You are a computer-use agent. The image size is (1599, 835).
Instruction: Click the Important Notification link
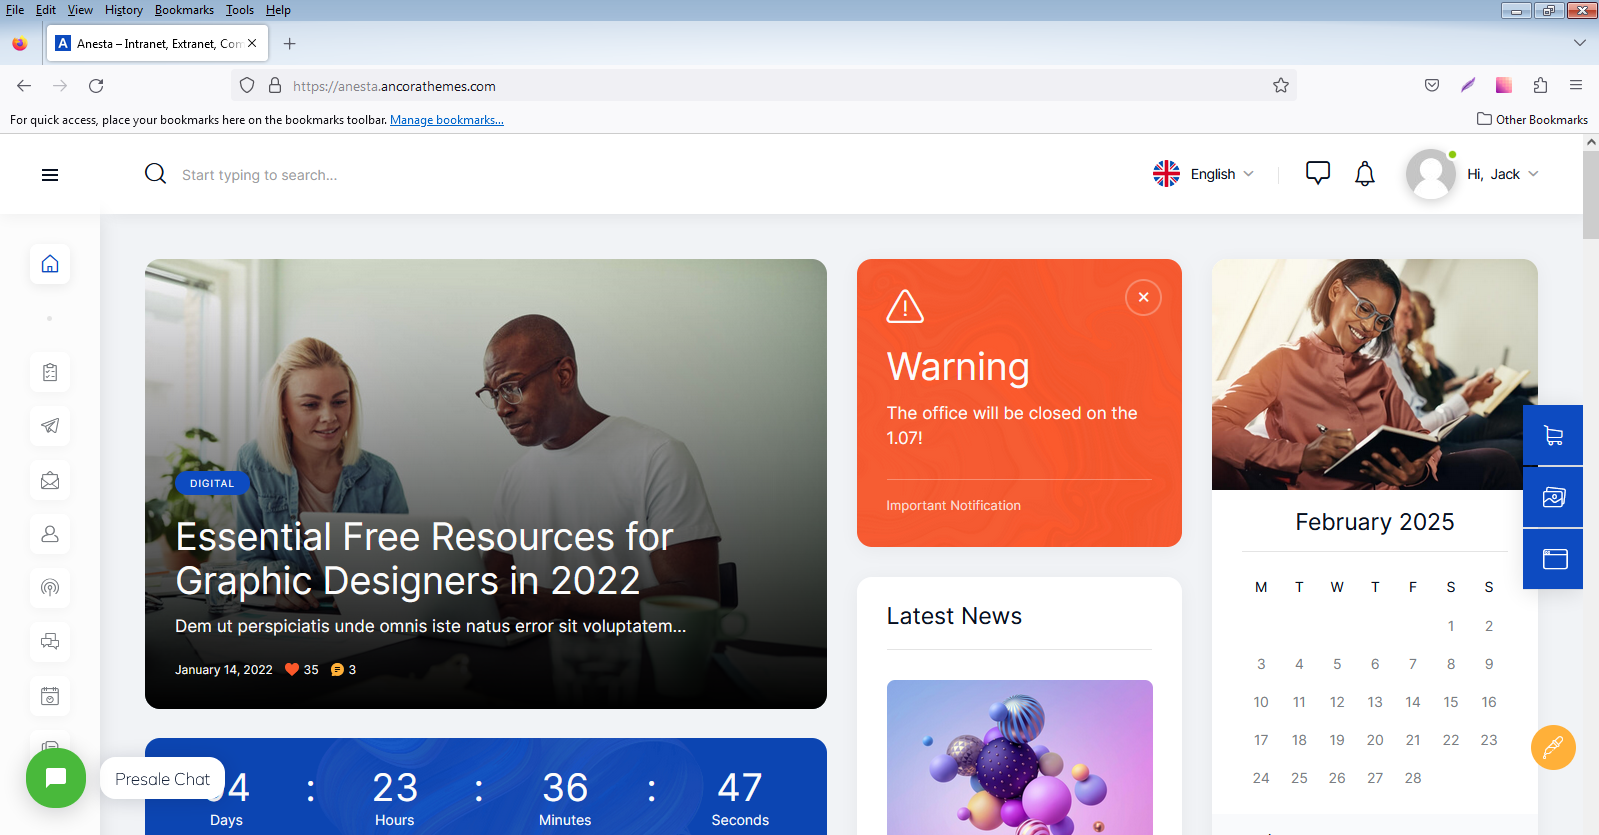953,506
